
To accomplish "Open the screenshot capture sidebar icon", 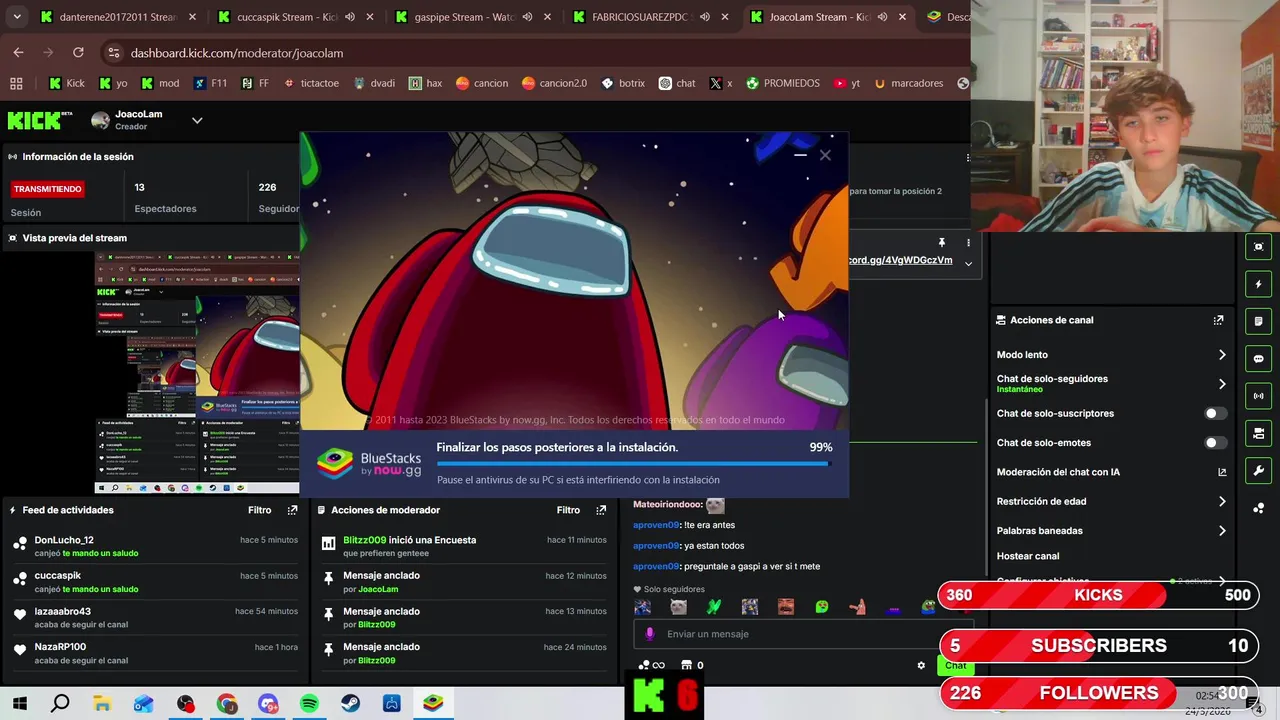I will pyautogui.click(x=1258, y=247).
